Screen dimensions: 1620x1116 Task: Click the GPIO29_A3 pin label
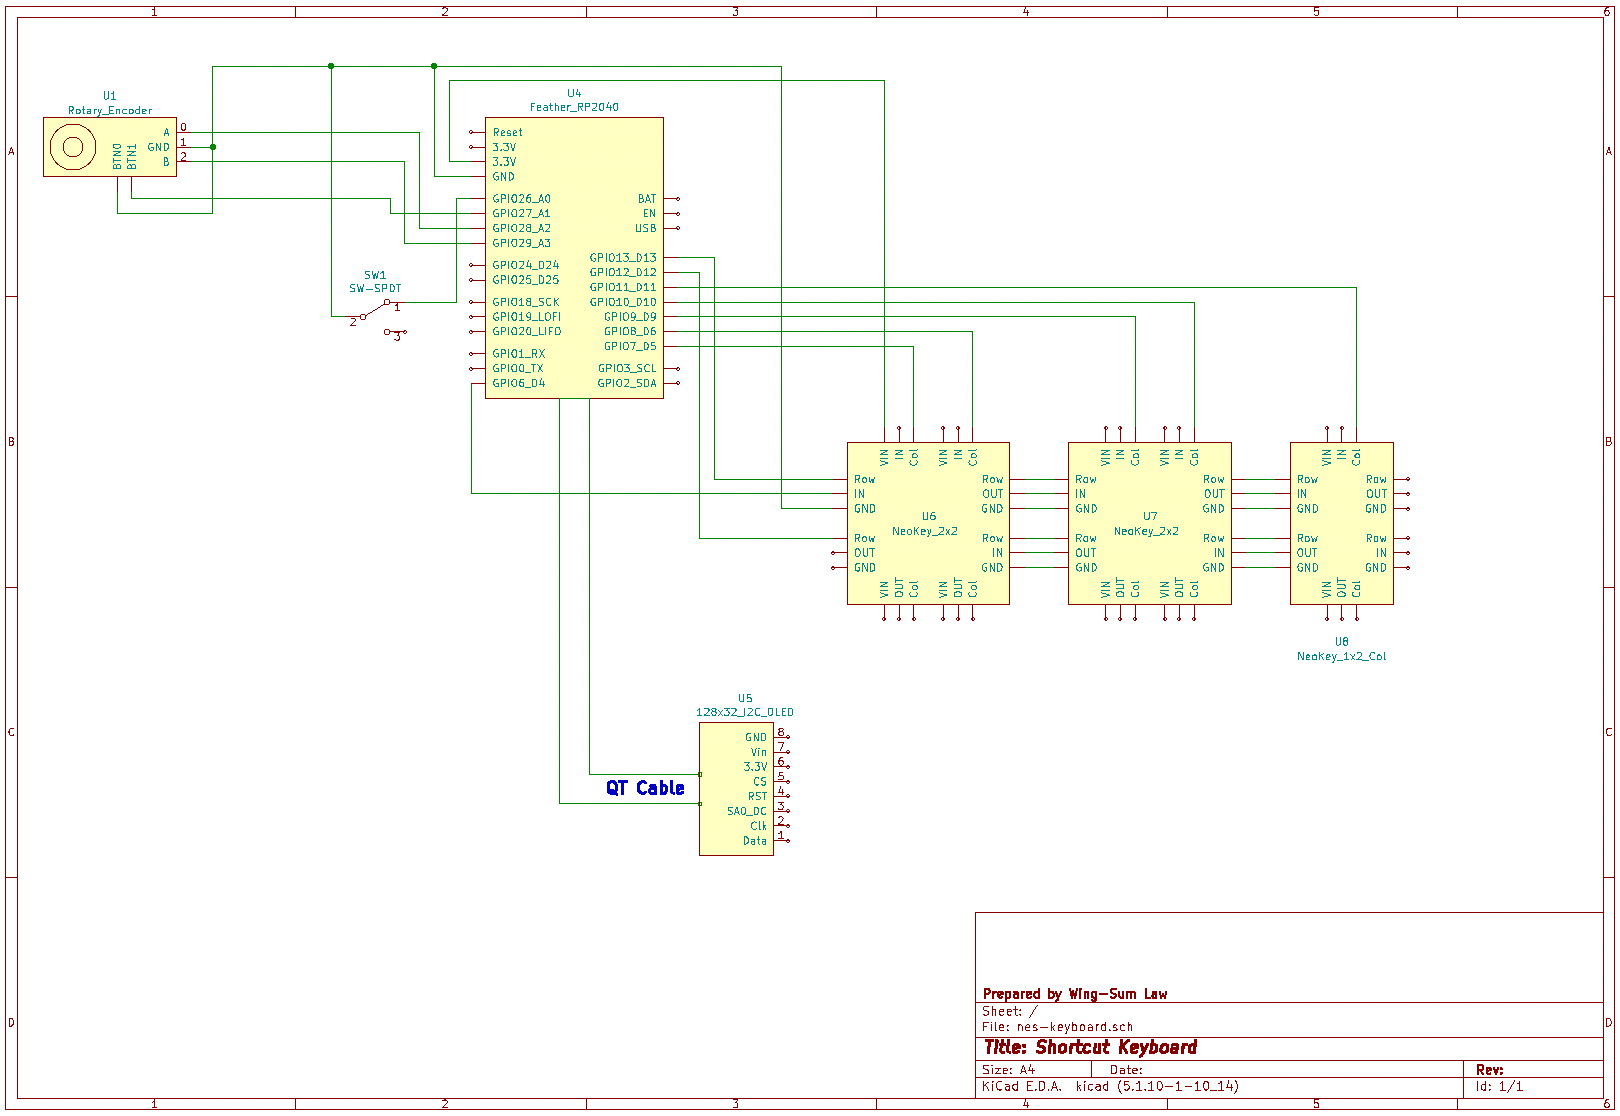(521, 243)
